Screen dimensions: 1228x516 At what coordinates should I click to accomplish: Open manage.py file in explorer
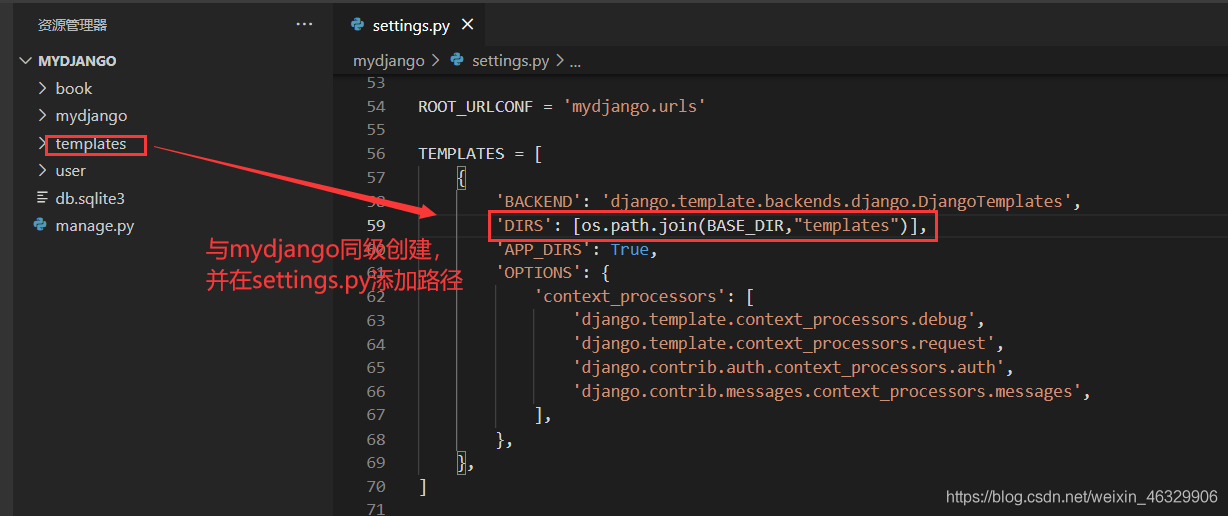95,225
